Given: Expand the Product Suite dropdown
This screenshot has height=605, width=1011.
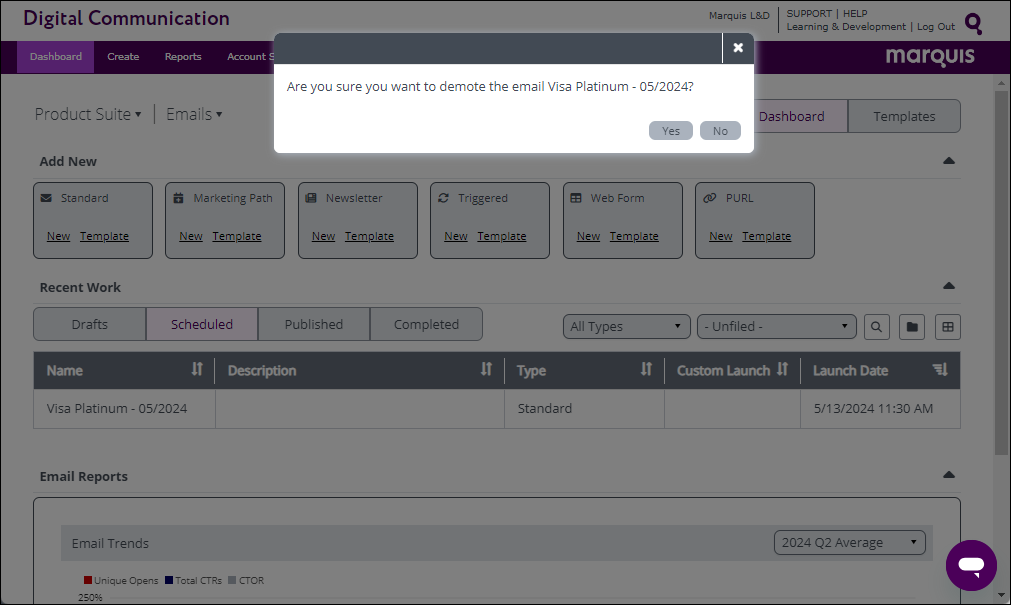Looking at the screenshot, I should pos(88,114).
